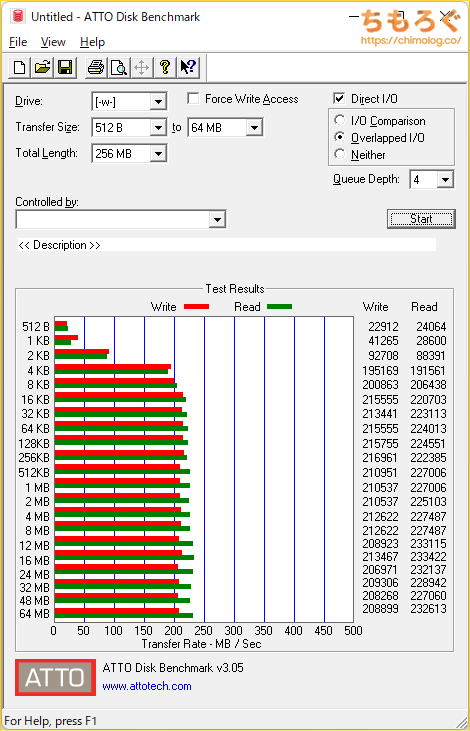This screenshot has height=731, width=470.
Task: Click the 32 KB read value 223113
Action: [429, 414]
